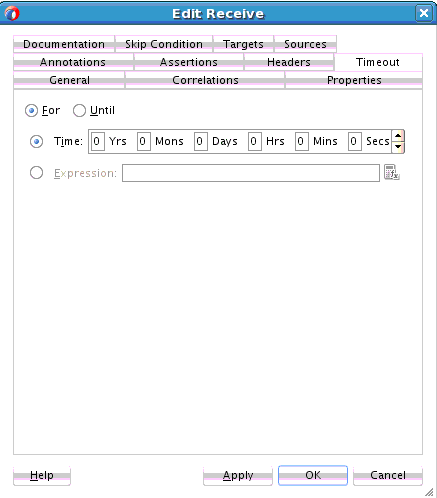The image size is (437, 498).
Task: Open the XPath expression builder icon
Action: click(391, 172)
